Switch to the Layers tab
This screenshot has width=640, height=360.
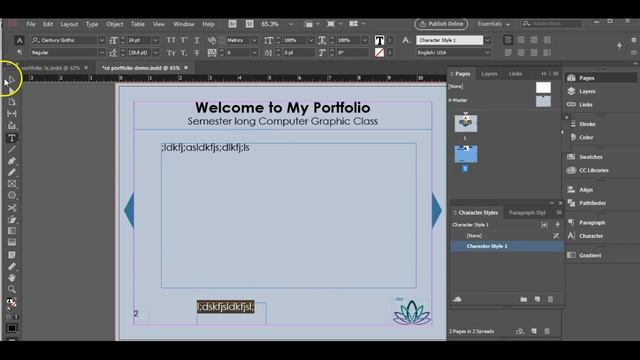pyautogui.click(x=489, y=74)
